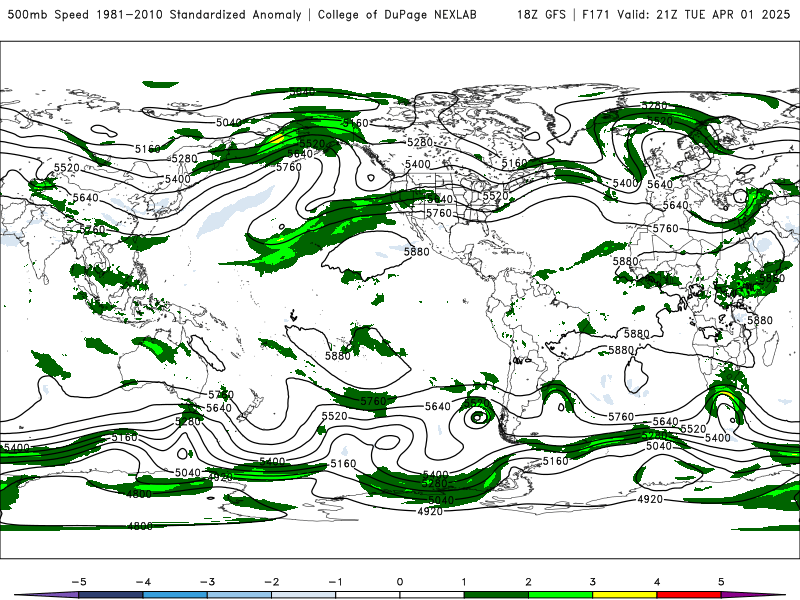This screenshot has width=800, height=600.
Task: Click the red 4 to 5 colorbar segment
Action: [x=689, y=595]
